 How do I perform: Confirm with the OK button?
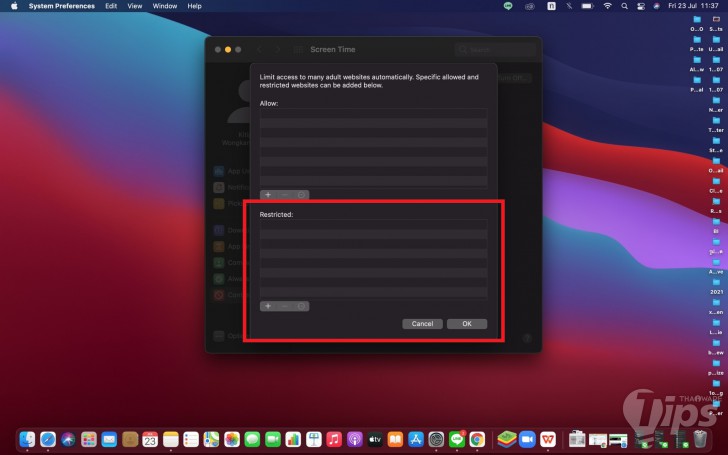467,324
